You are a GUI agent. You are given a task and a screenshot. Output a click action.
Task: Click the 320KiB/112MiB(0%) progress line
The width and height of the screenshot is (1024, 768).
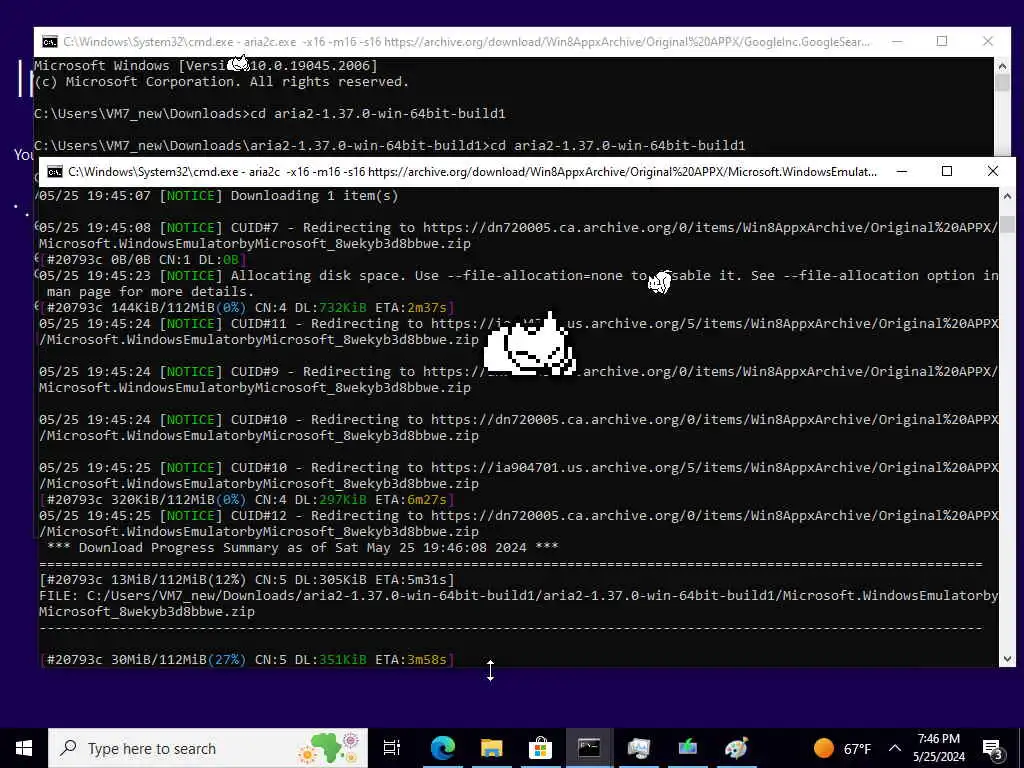coord(247,500)
